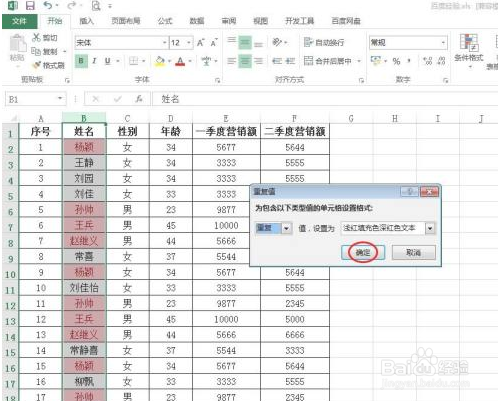Screen dimensions: 498x401
Task: Click the Wrap Text (自动换行) icon
Action: tap(308, 42)
